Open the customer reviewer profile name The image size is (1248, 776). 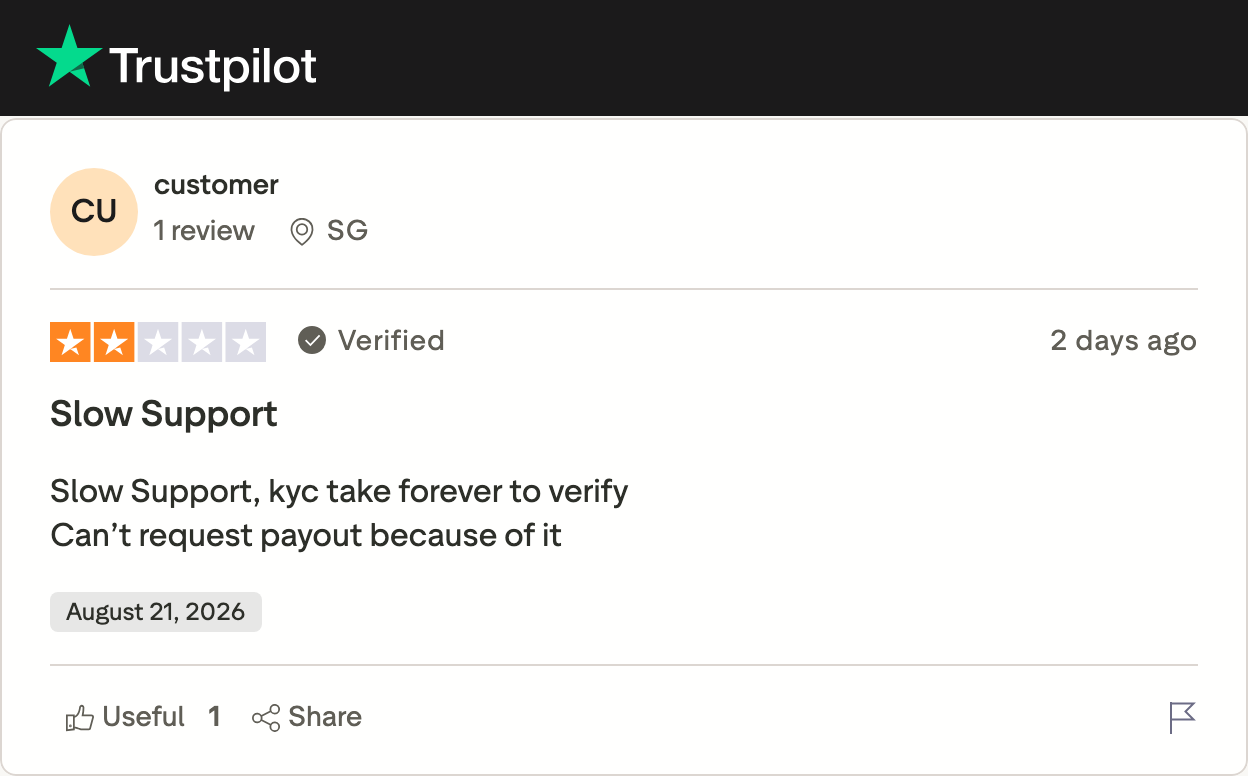216,185
